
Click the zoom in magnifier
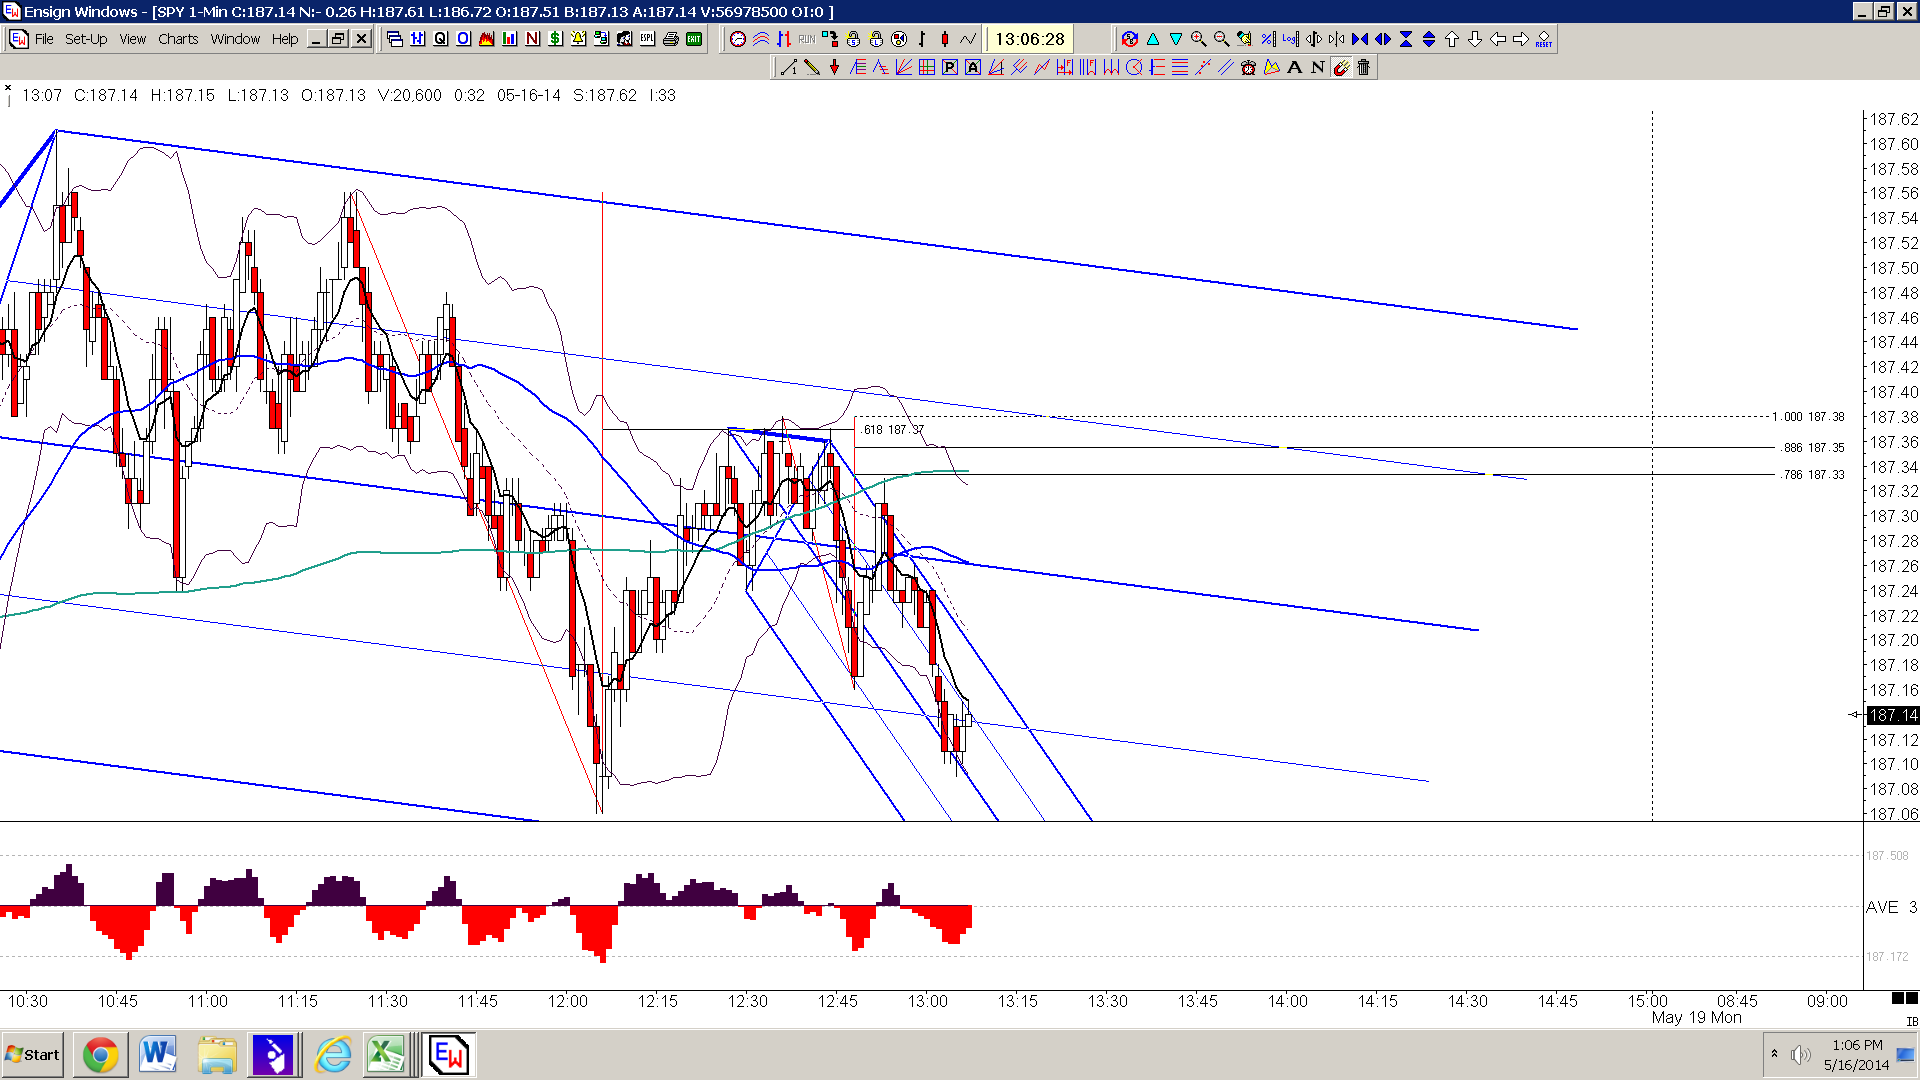1198,39
